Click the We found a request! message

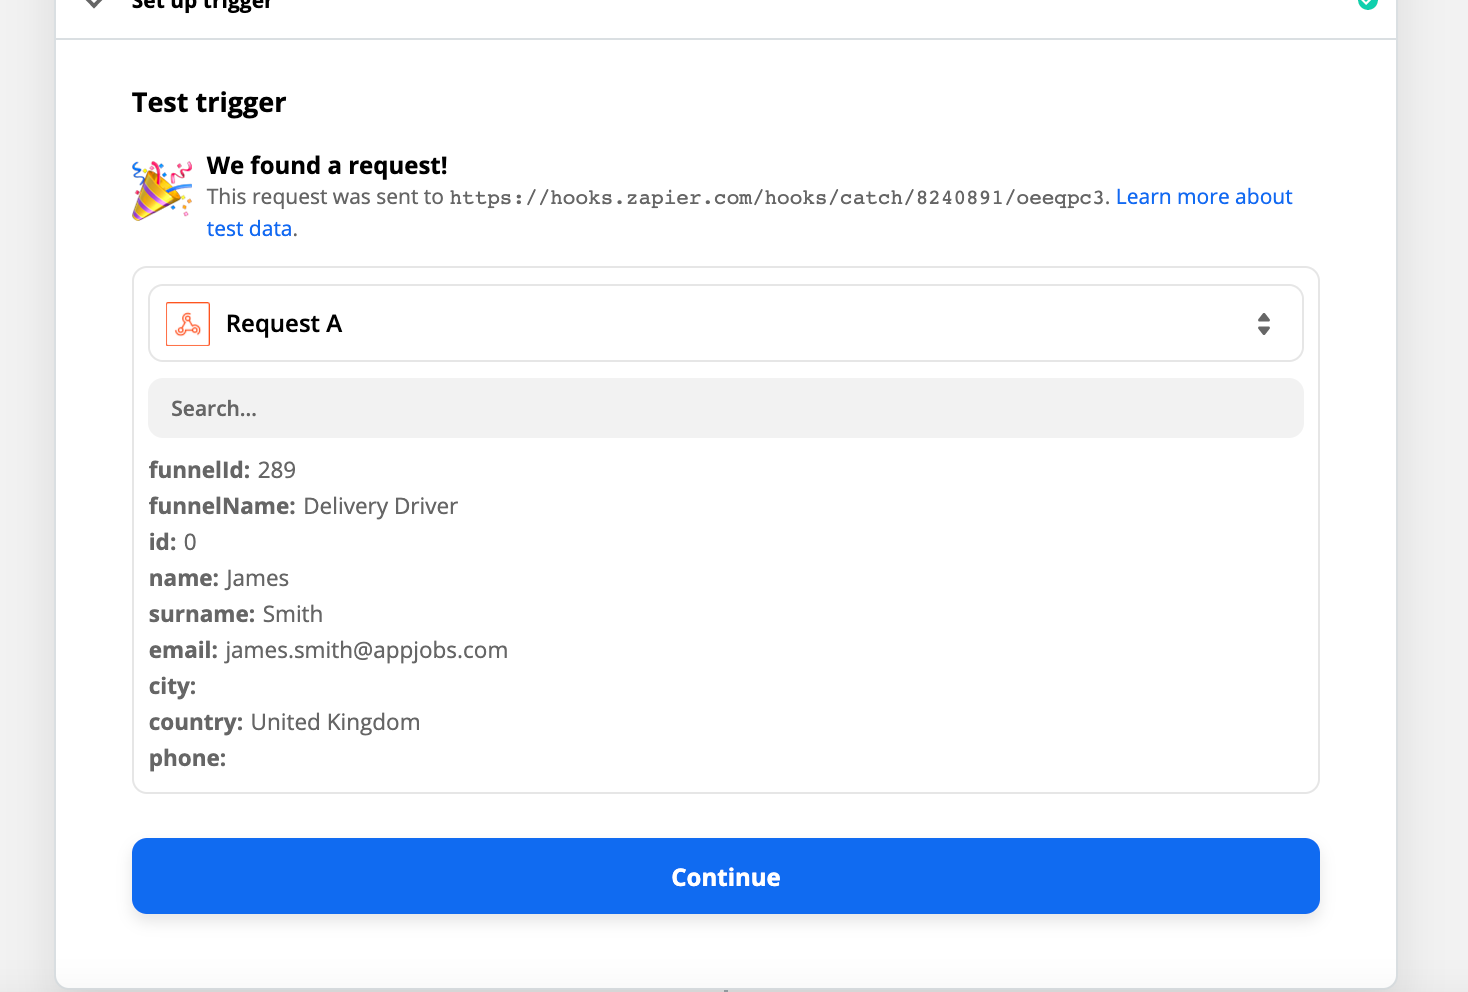coord(327,165)
